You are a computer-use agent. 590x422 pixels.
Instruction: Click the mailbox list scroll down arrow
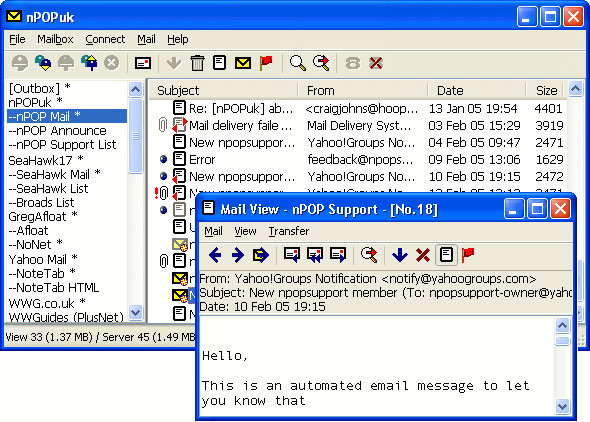tap(135, 312)
